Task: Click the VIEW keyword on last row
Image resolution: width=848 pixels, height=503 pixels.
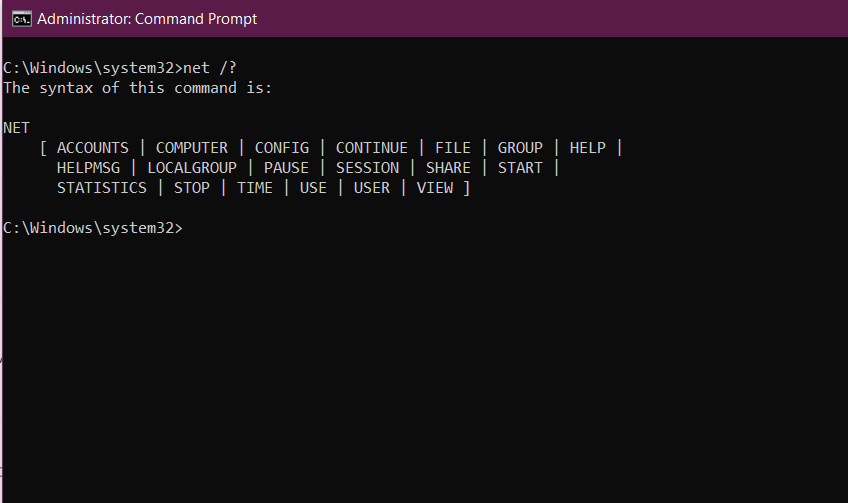Action: (x=435, y=188)
